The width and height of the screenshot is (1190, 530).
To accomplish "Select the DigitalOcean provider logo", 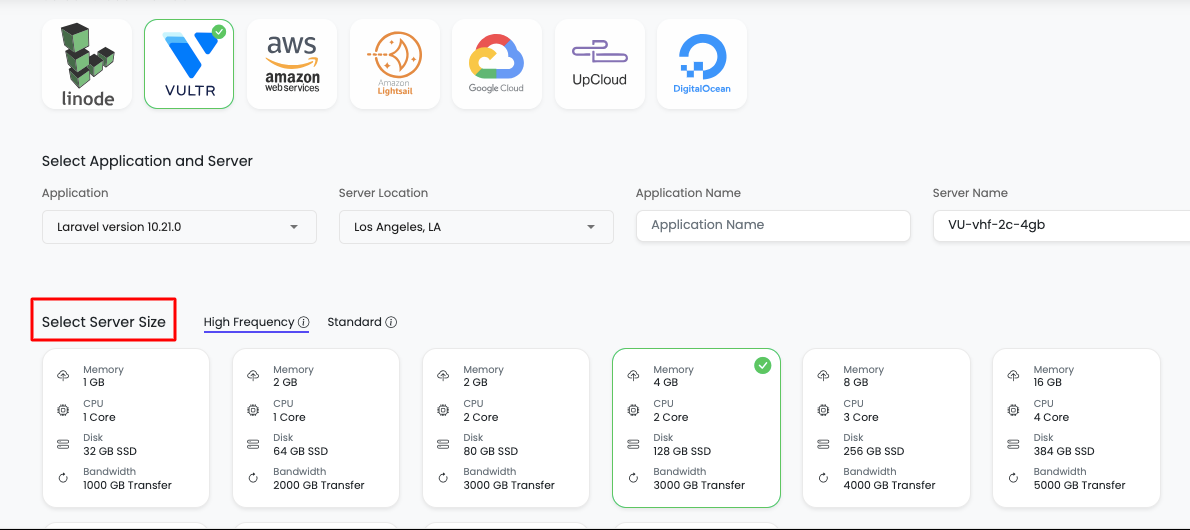I will point(702,65).
